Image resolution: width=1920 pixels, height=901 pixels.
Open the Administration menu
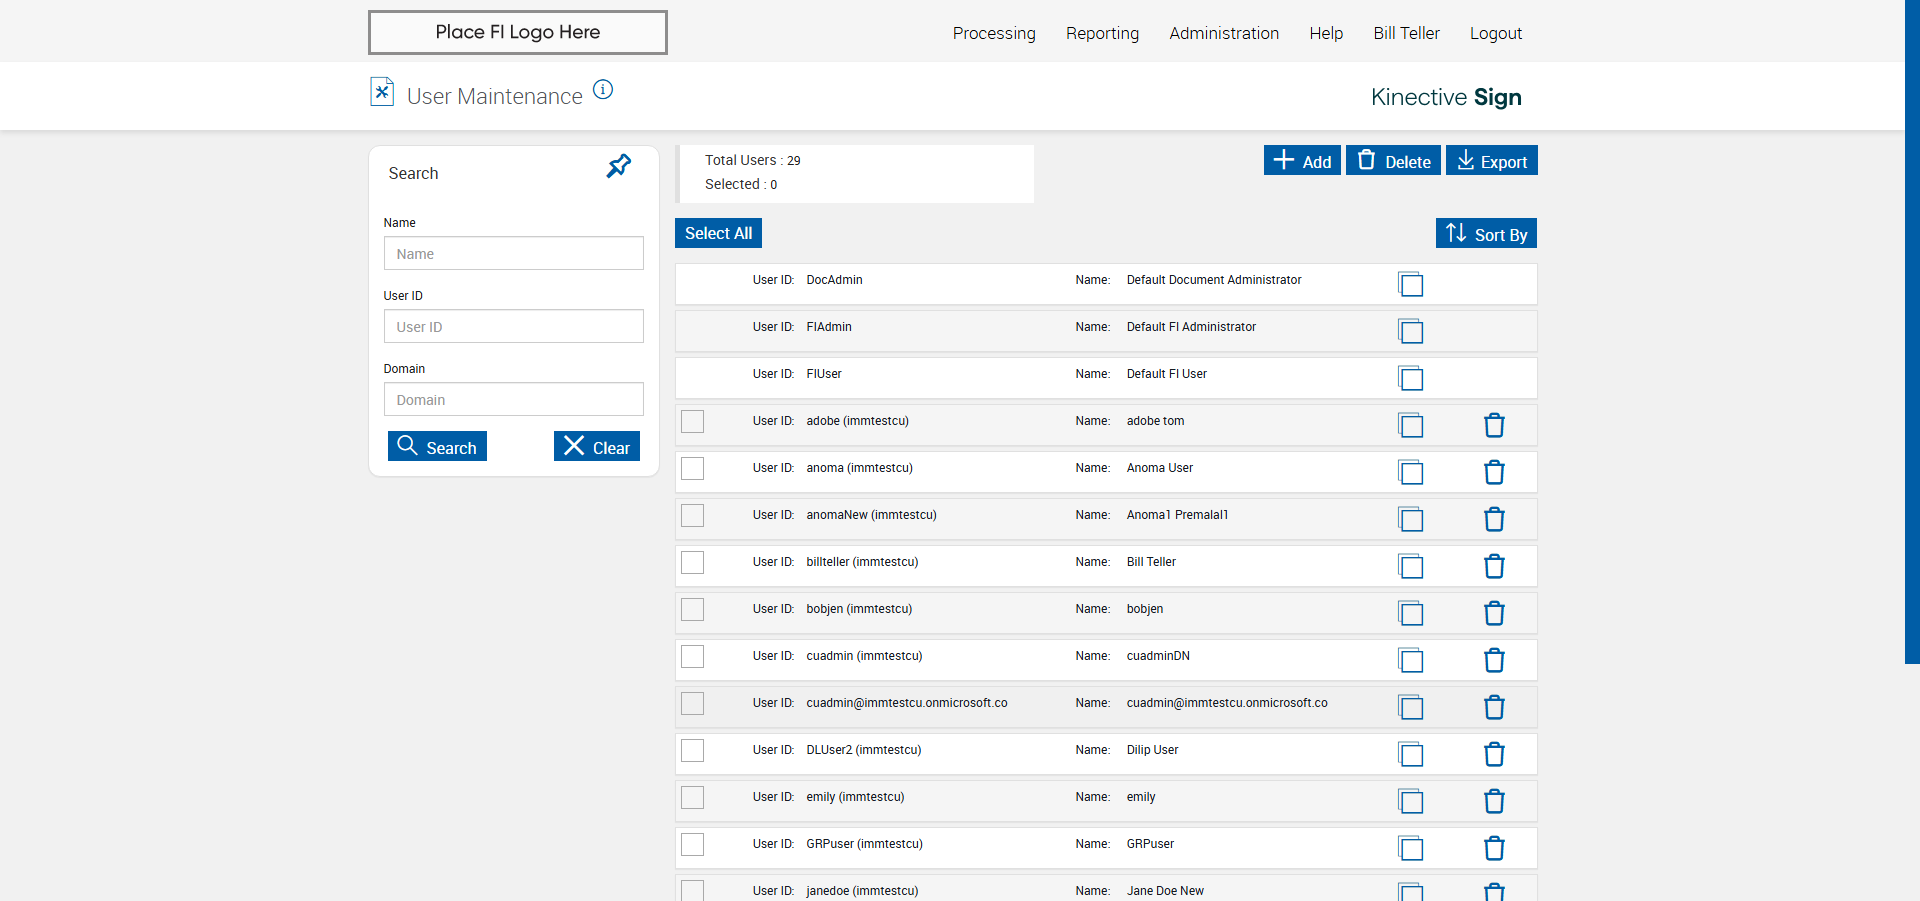coord(1224,33)
